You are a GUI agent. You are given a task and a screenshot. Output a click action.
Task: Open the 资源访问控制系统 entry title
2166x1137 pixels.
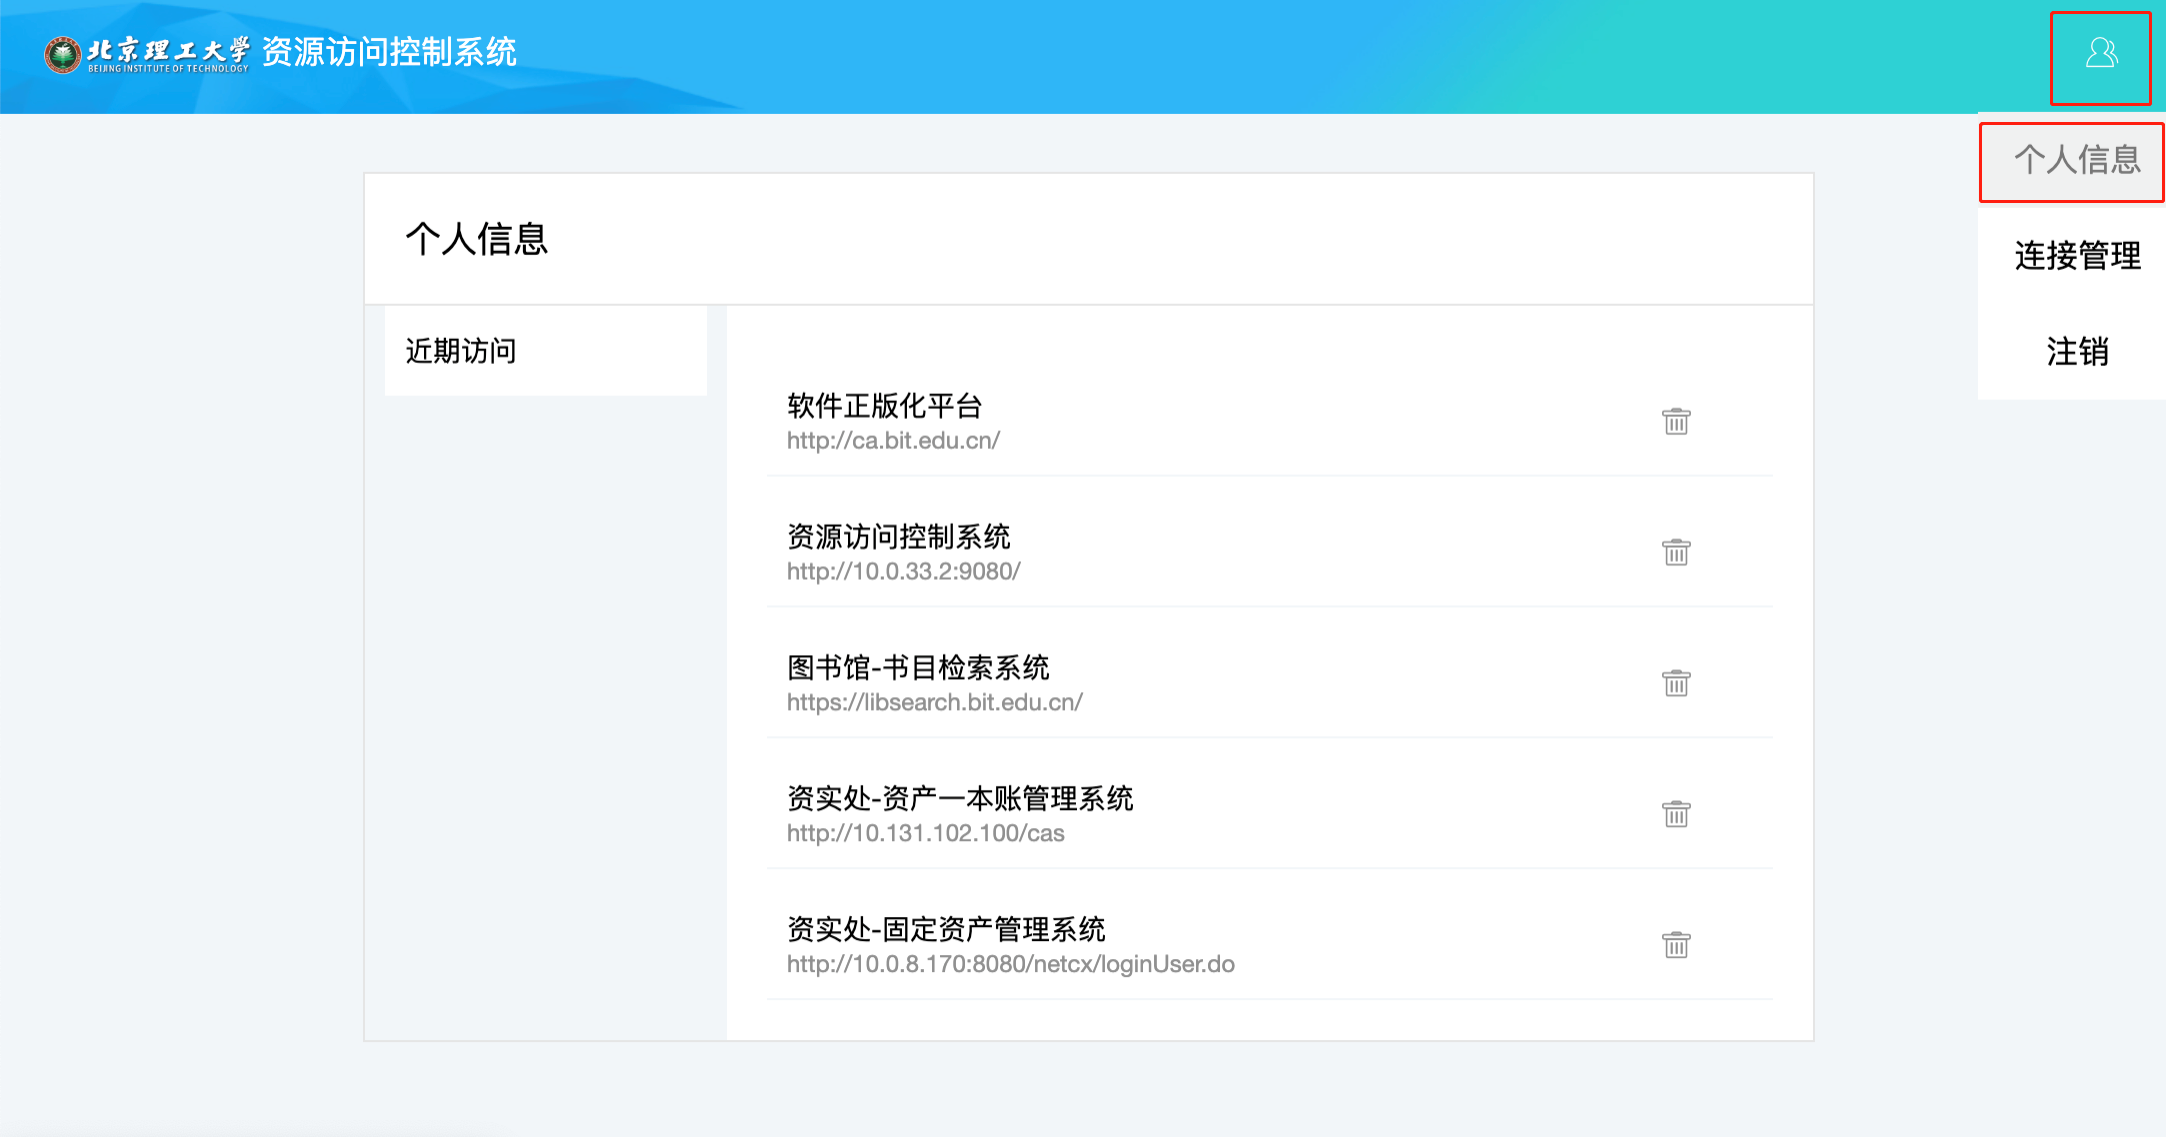[x=898, y=537]
